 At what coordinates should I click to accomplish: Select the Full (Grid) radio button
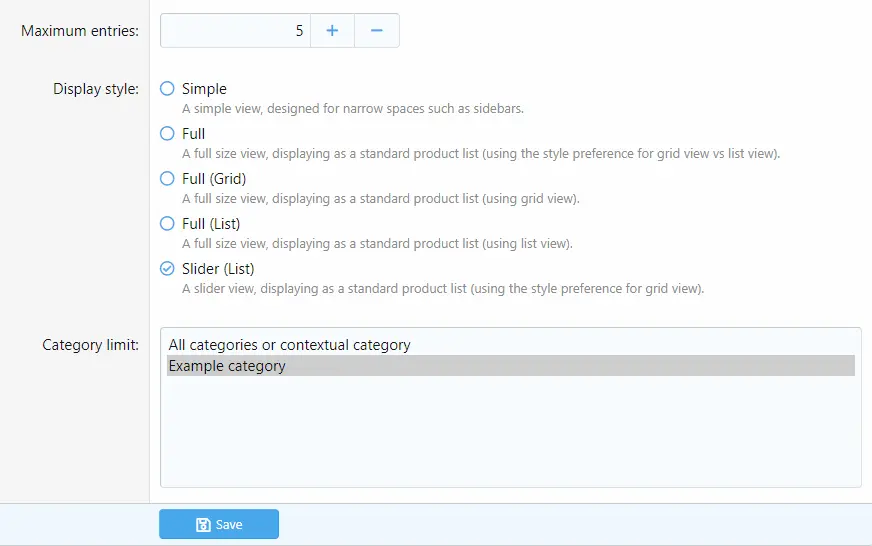[168, 179]
